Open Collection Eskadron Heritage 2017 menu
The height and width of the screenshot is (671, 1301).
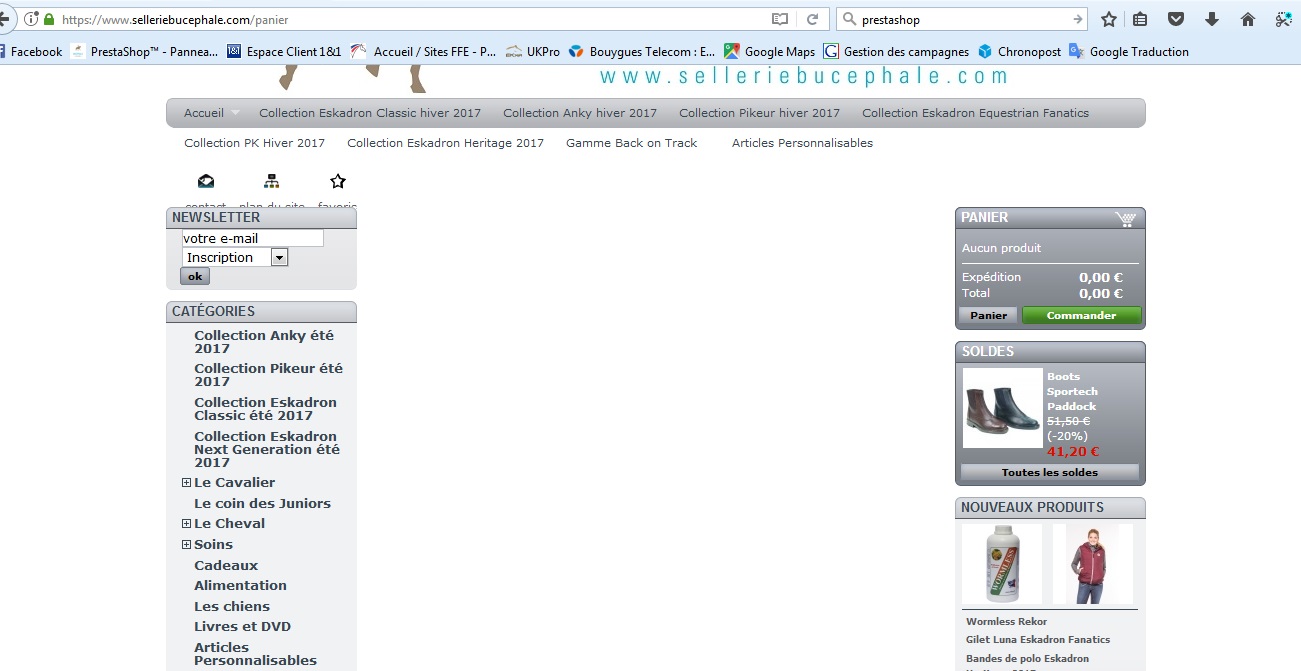pos(446,143)
